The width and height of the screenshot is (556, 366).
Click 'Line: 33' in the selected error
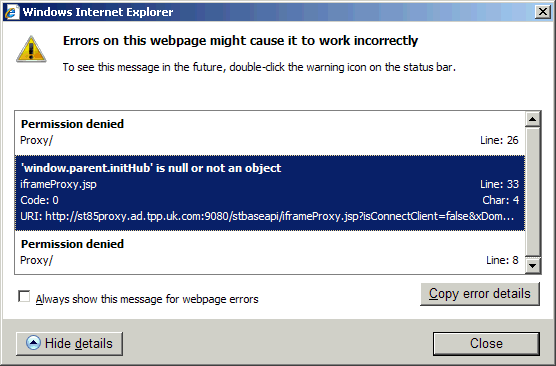[x=499, y=184]
